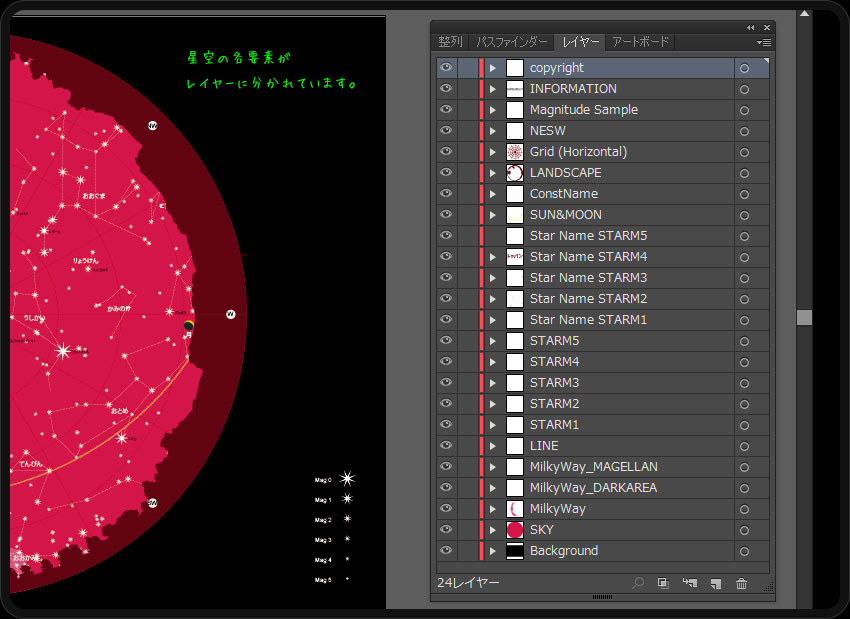Viewport: 850px width, 619px height.
Task: Toggle visibility of MilkyWay_DARKAREA layer
Action: tap(446, 487)
